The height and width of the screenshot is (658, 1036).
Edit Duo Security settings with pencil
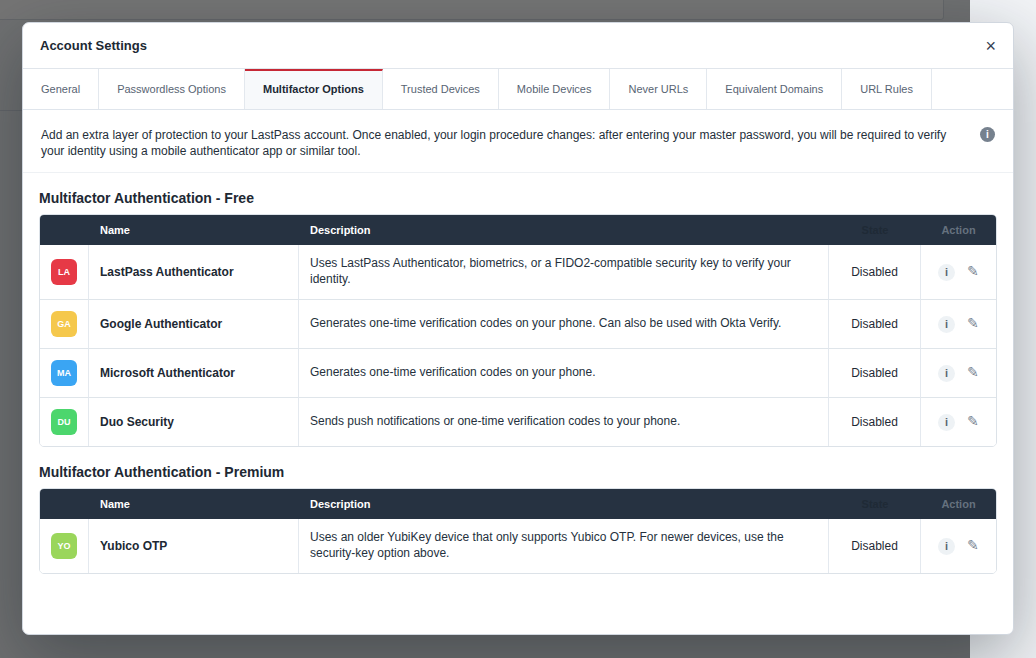pyautogui.click(x=973, y=421)
